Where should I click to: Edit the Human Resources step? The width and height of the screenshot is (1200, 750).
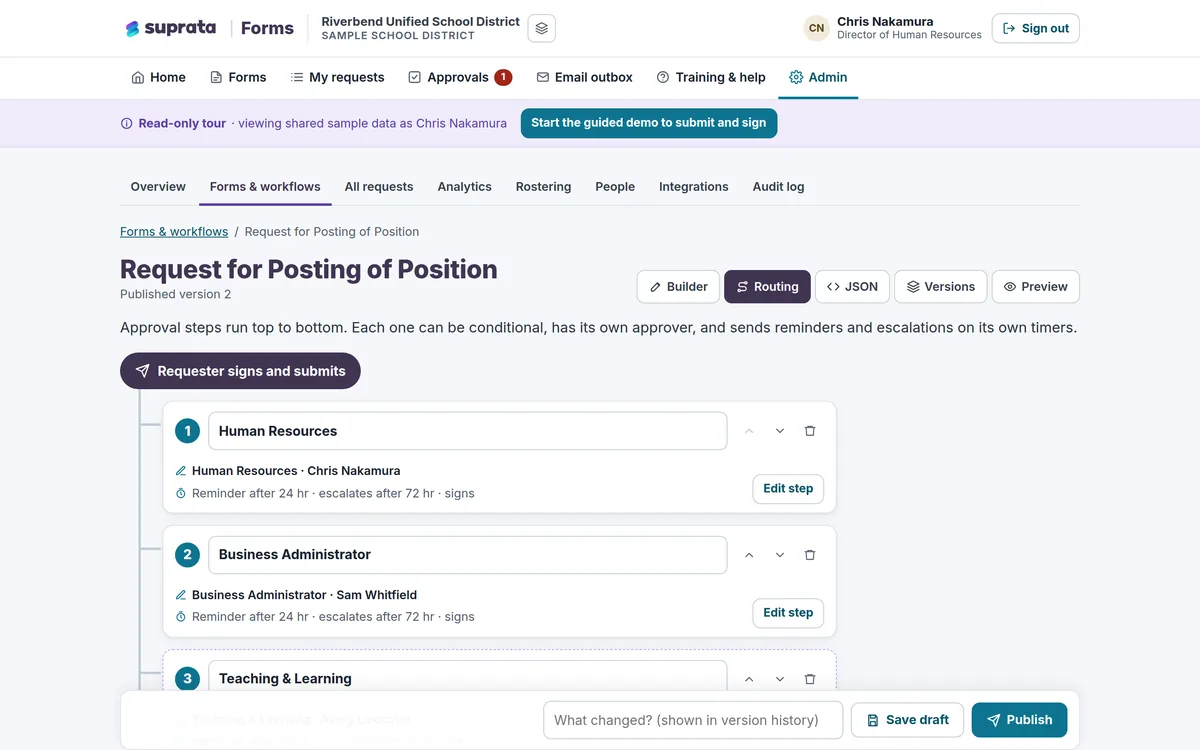coord(788,489)
